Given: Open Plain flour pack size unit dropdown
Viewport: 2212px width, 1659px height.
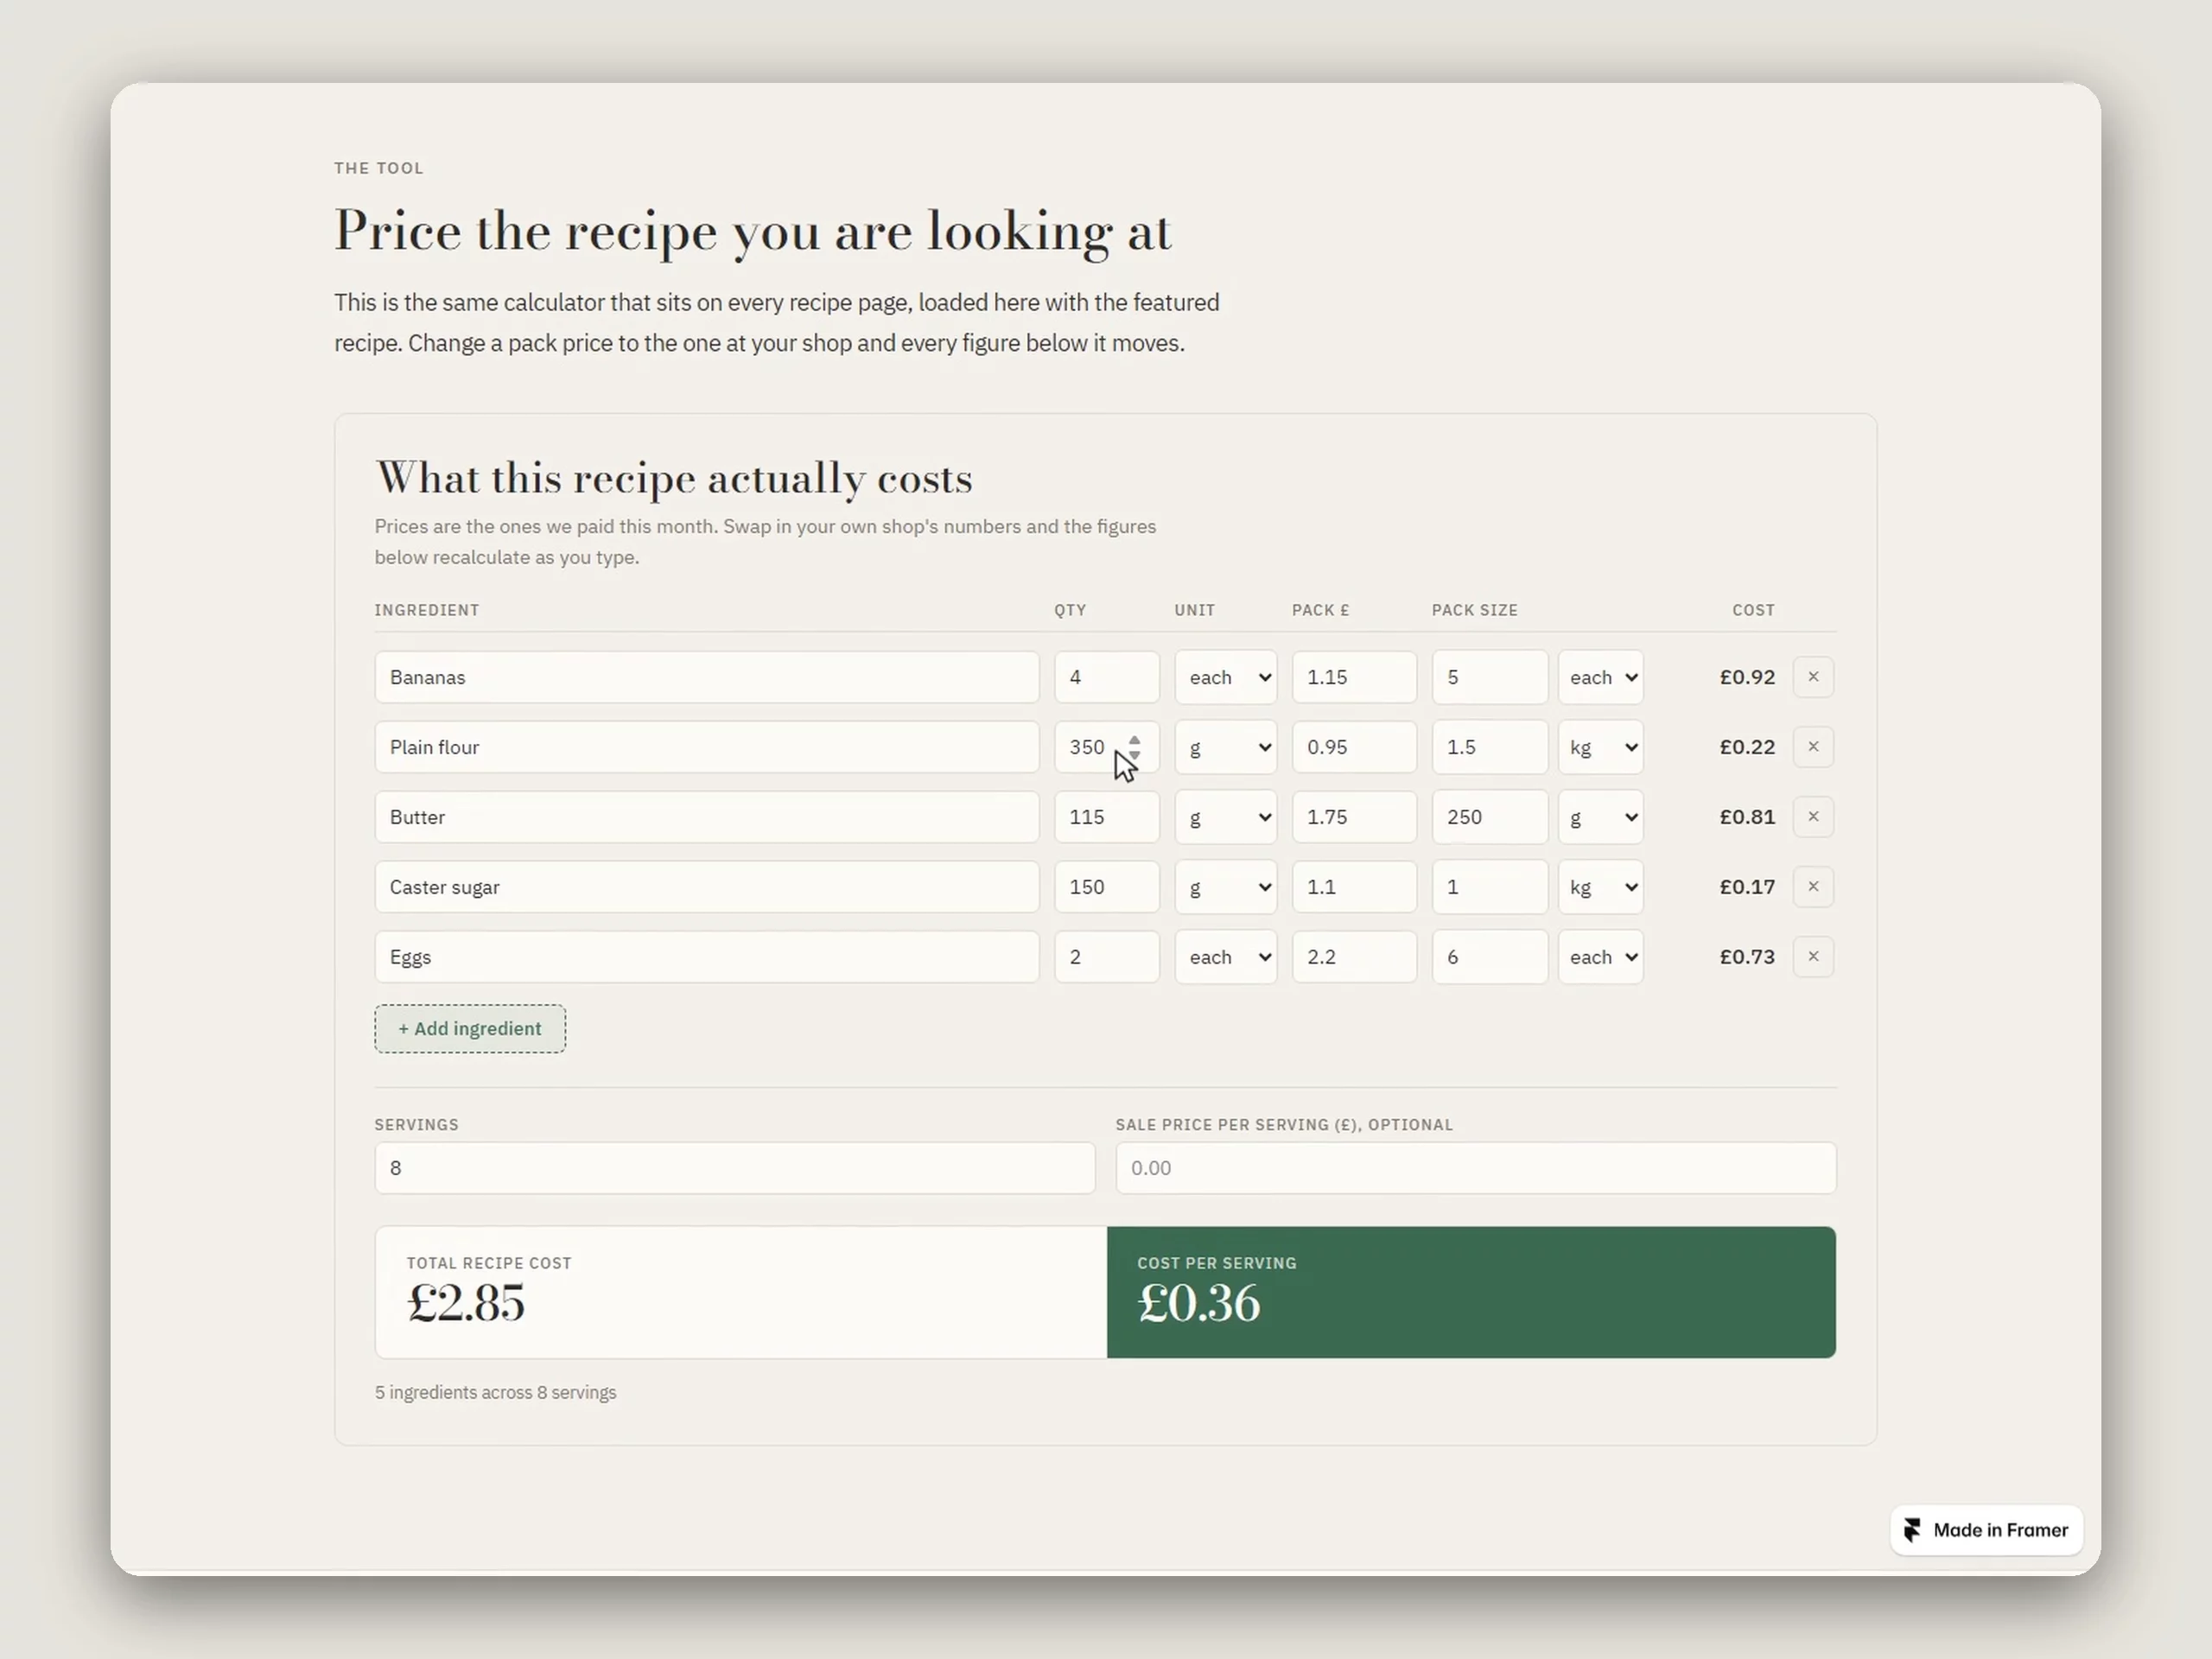Looking at the screenshot, I should (1600, 747).
